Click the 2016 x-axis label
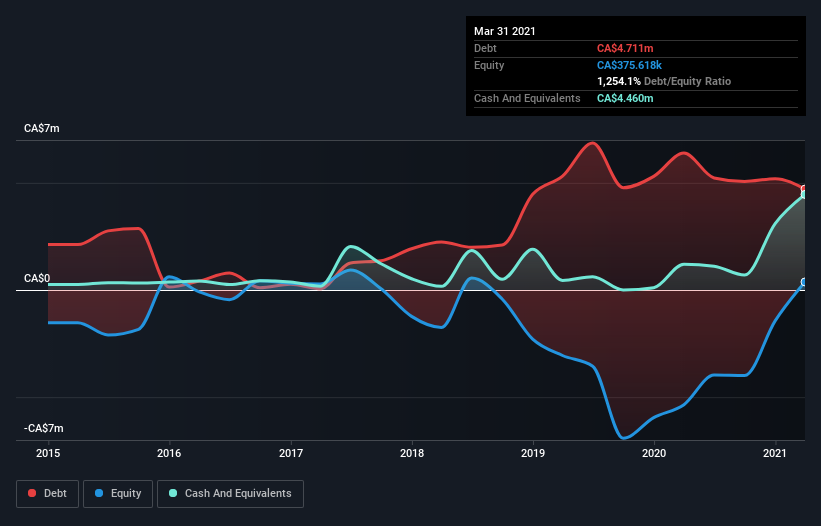The image size is (821, 526). (x=169, y=453)
